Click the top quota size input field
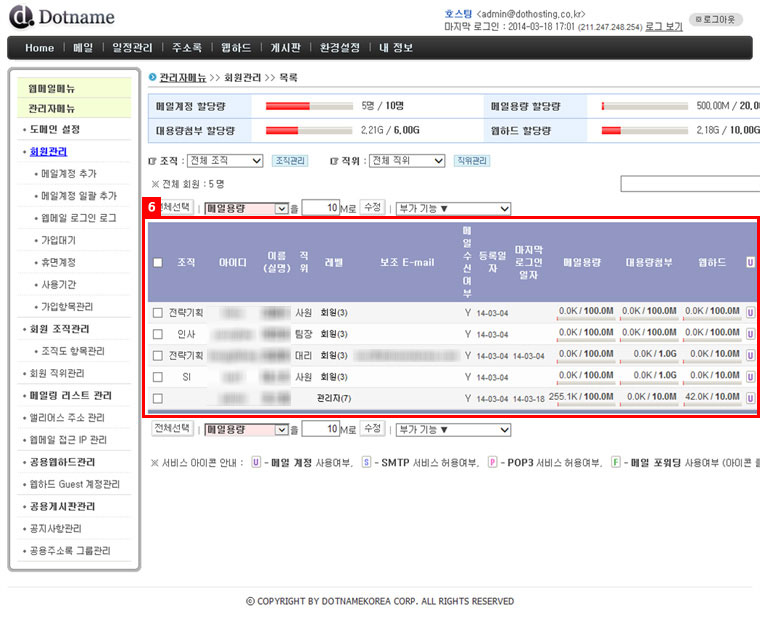The image size is (760, 630). [320, 209]
